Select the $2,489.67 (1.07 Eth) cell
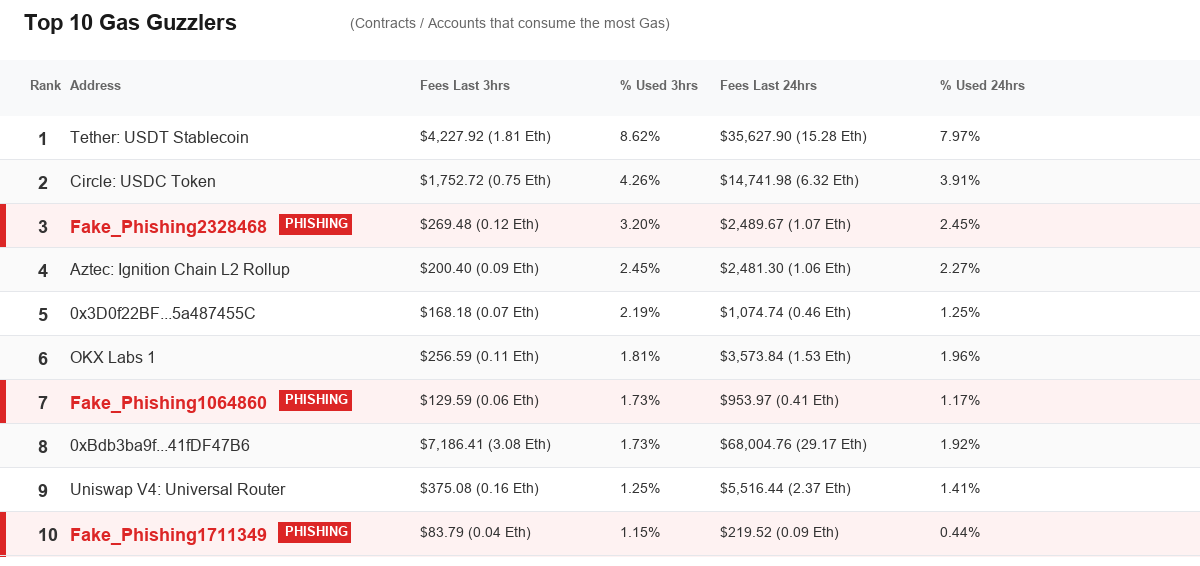The image size is (1200, 566). 785,224
